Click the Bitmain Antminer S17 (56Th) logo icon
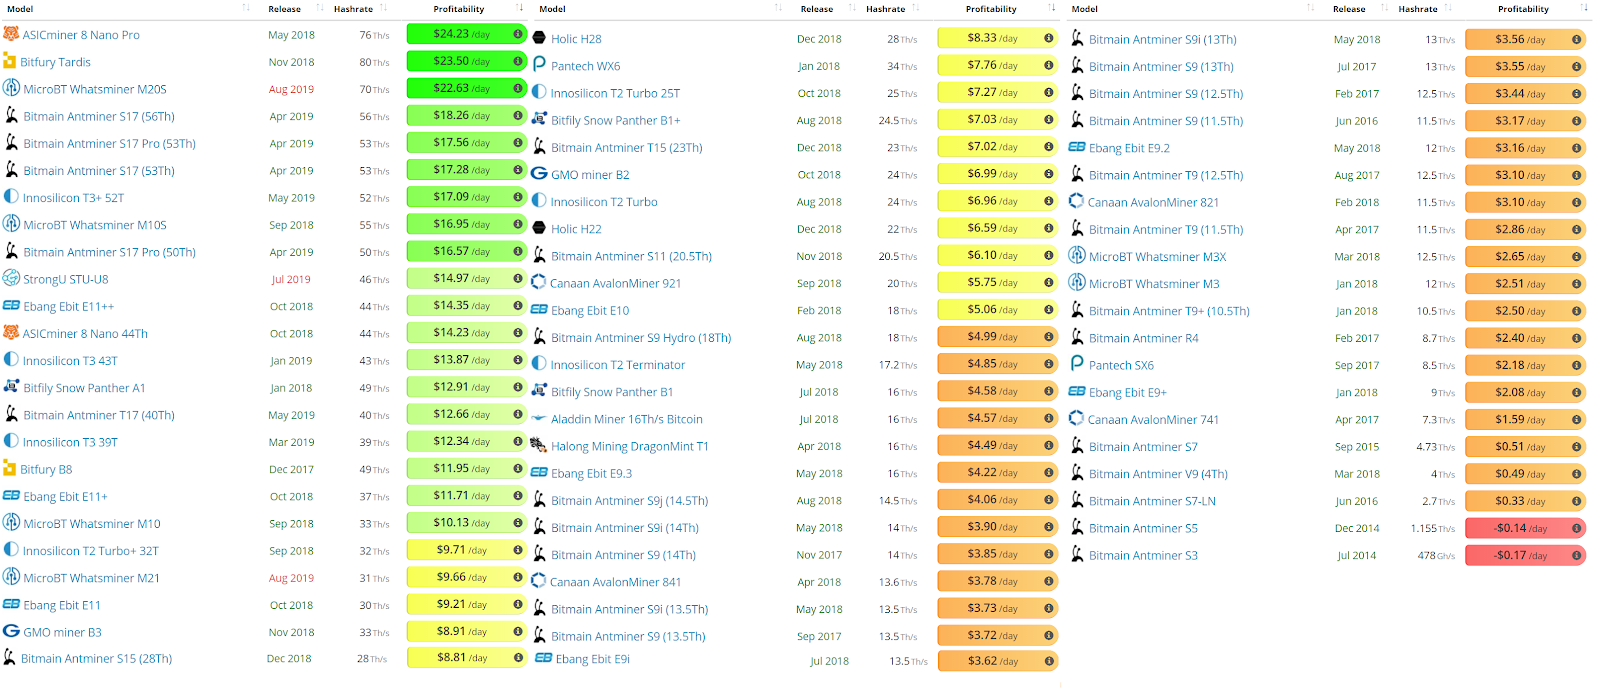Screen dimensions: 1600x698 (11, 116)
